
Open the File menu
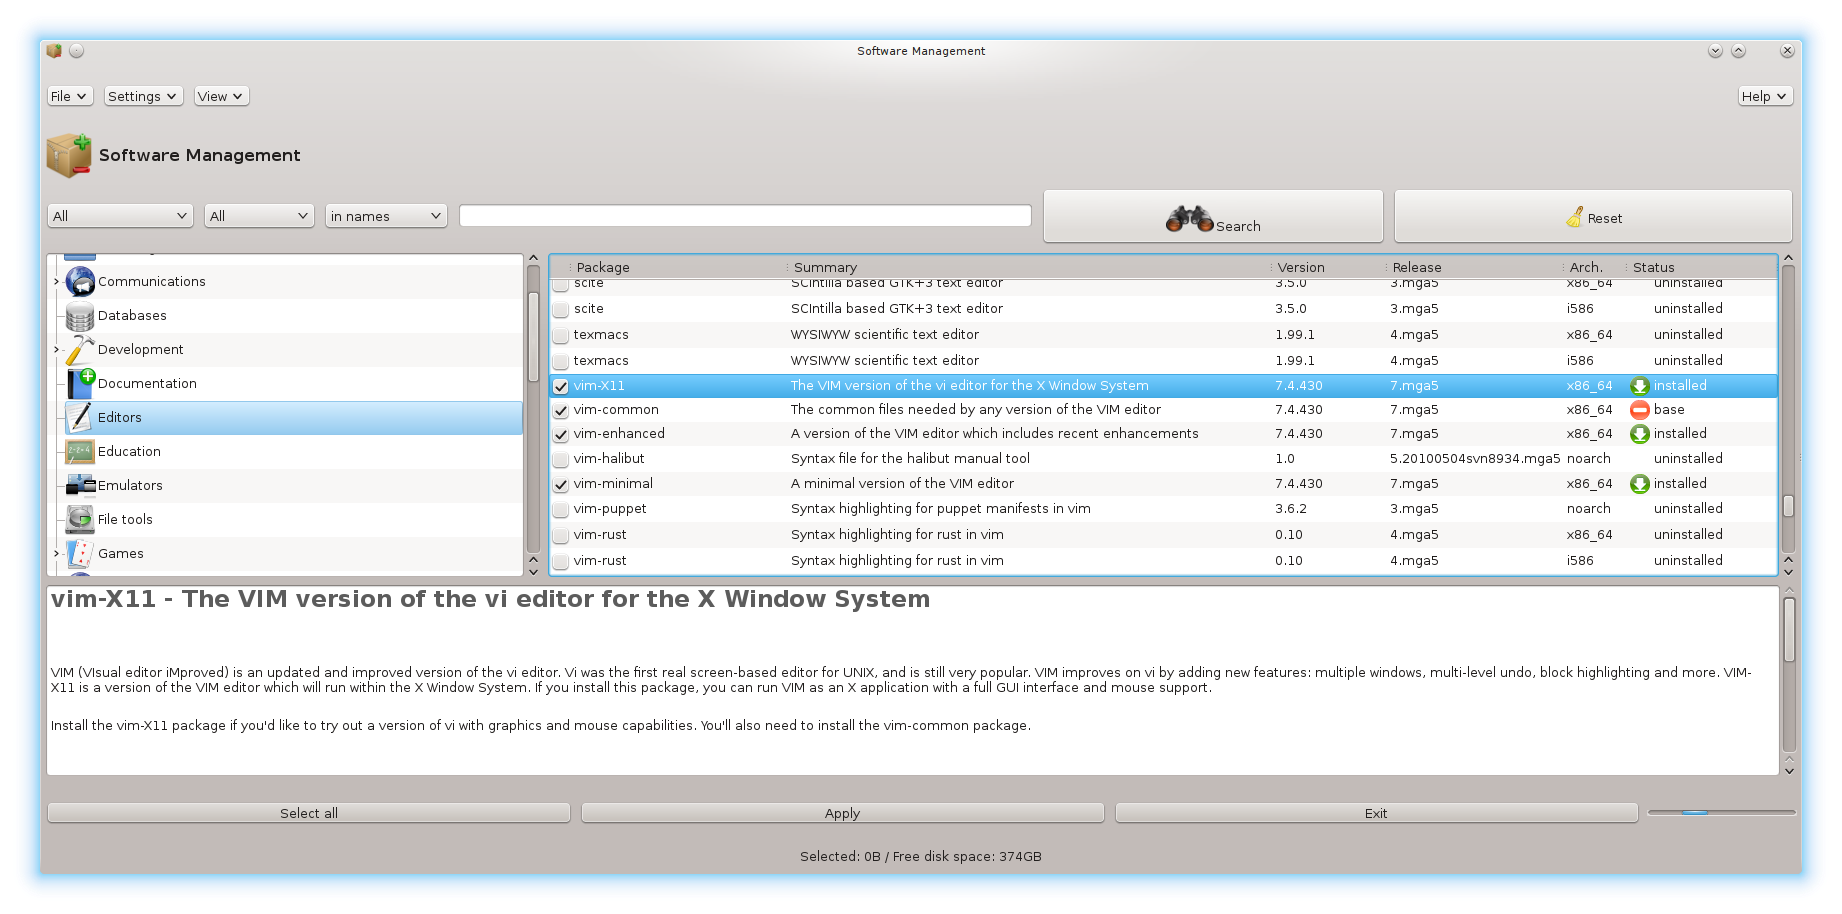(70, 96)
